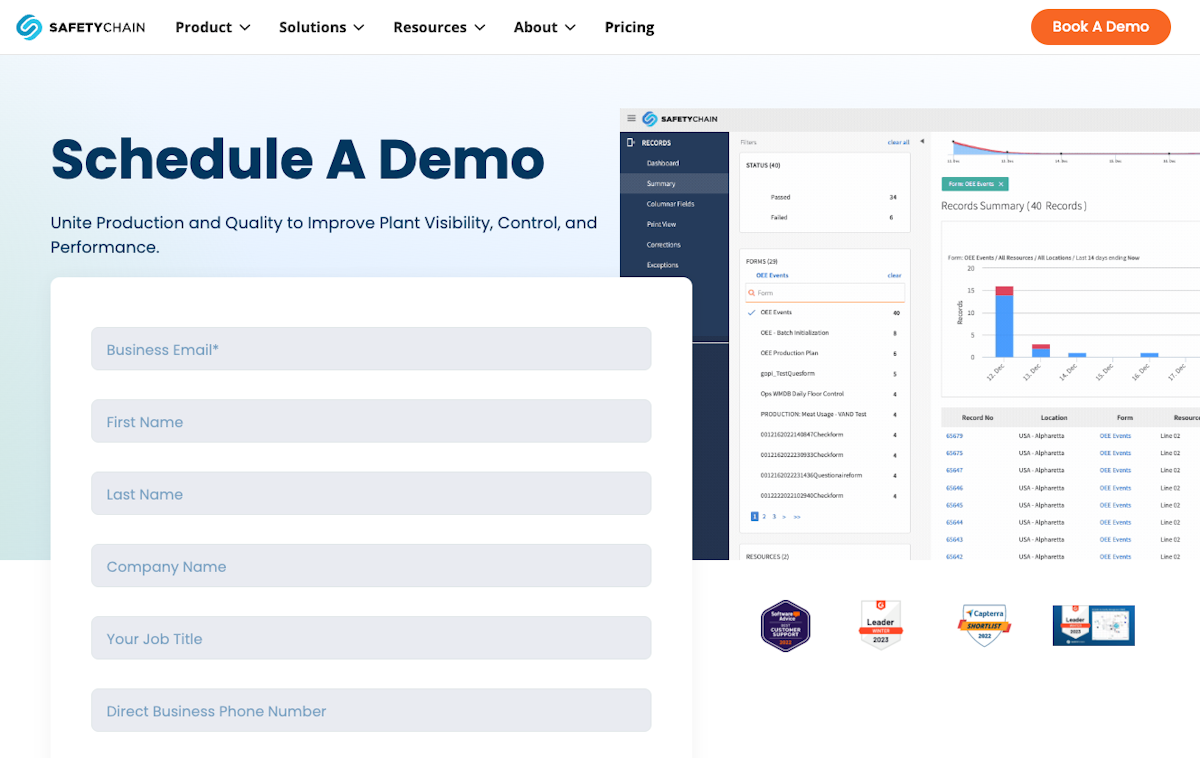
Task: Click the Capterra Shortlist 2022 badge
Action: click(984, 625)
